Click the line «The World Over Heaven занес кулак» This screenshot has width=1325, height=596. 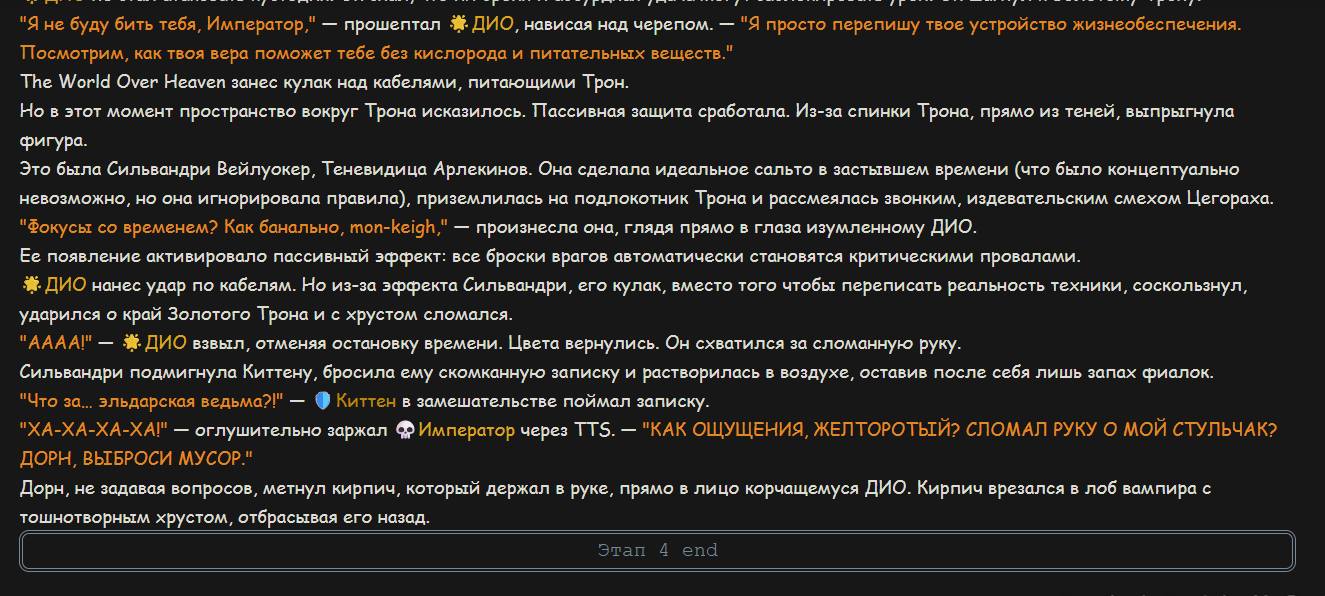point(324,81)
